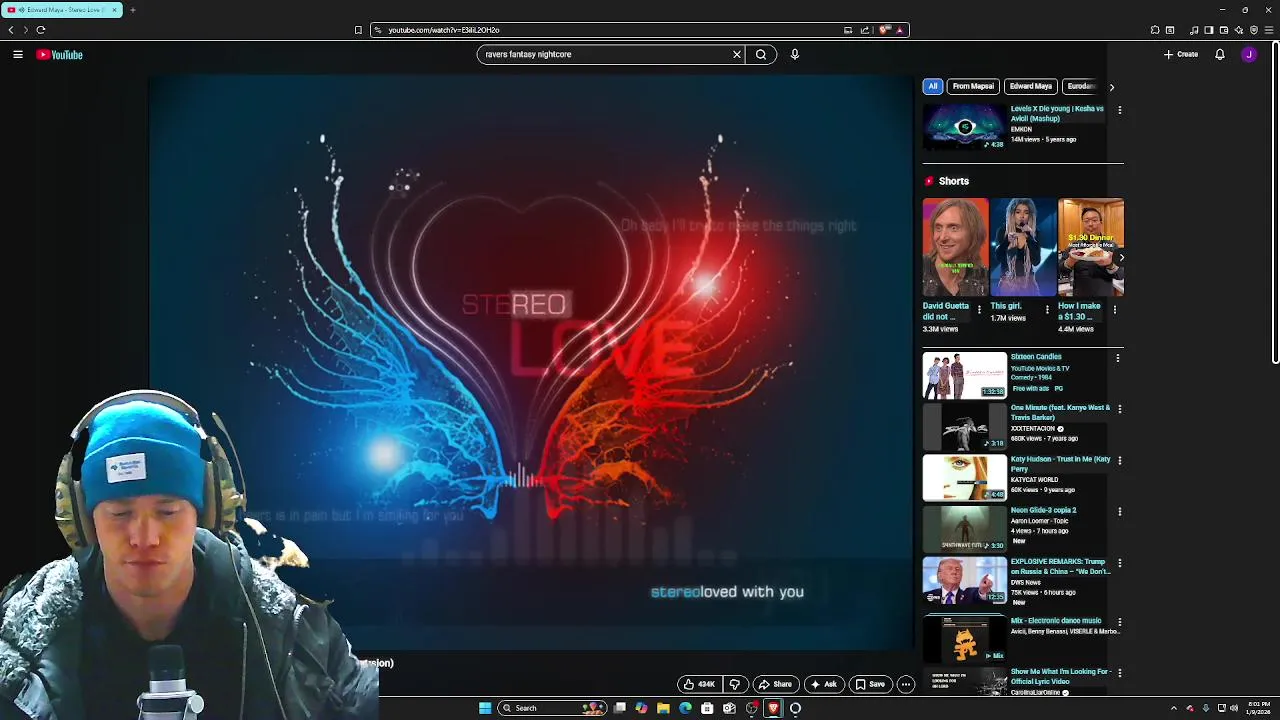The width and height of the screenshot is (1280, 720).
Task: Show more filter chips with the arrow
Action: point(1112,87)
